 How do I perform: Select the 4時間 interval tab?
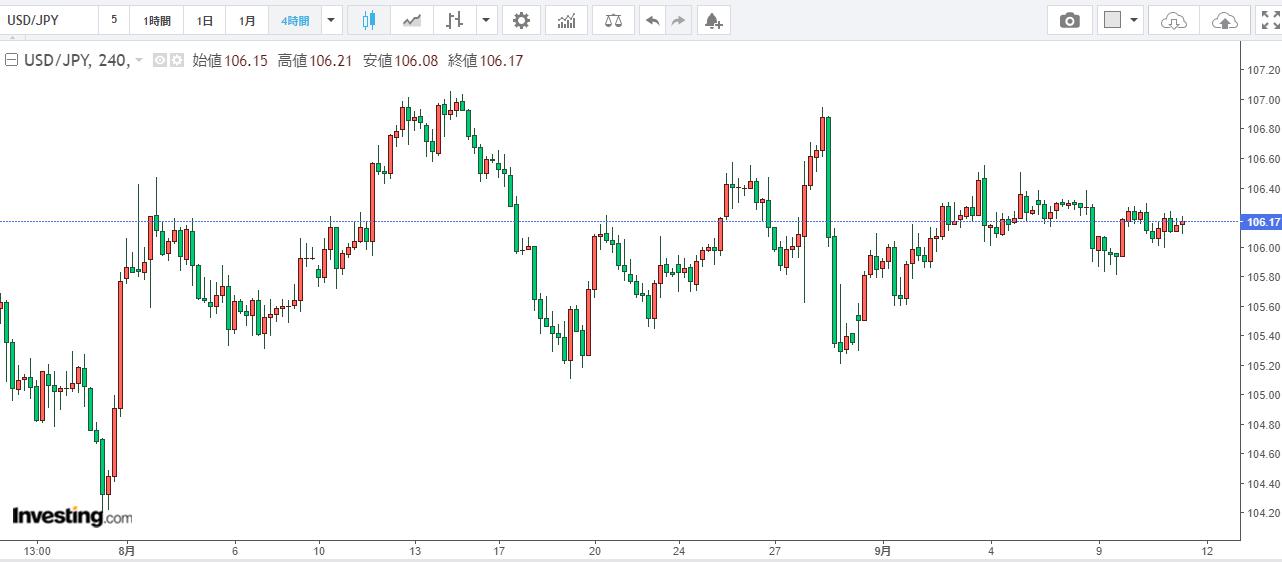click(x=295, y=20)
